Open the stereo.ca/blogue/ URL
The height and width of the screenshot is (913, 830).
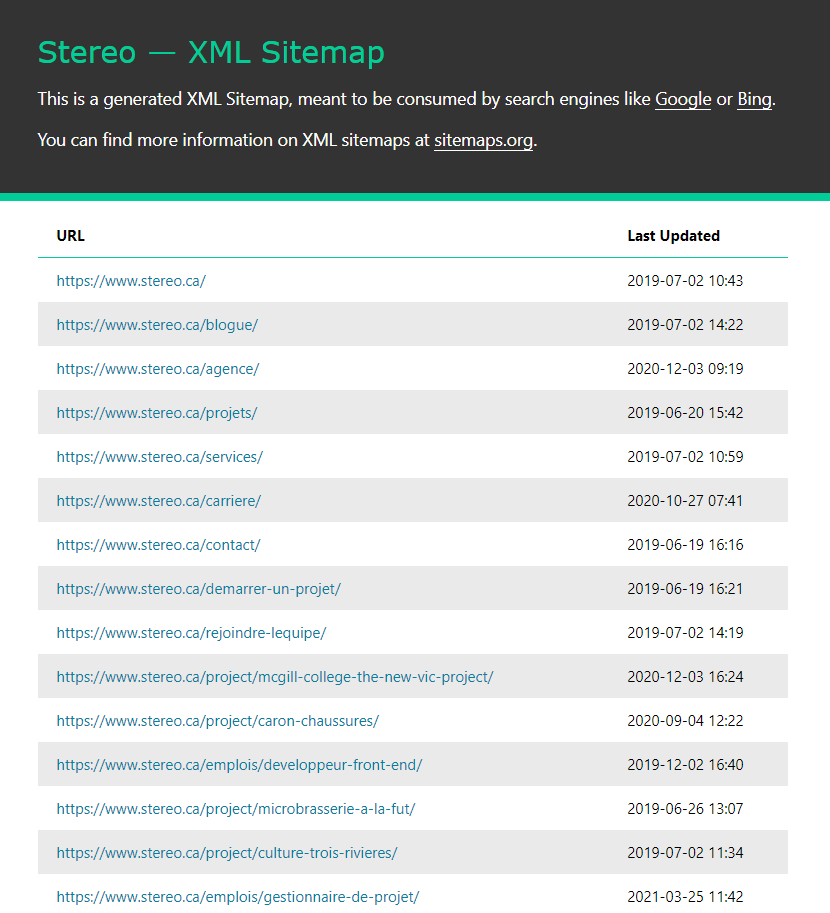(157, 325)
